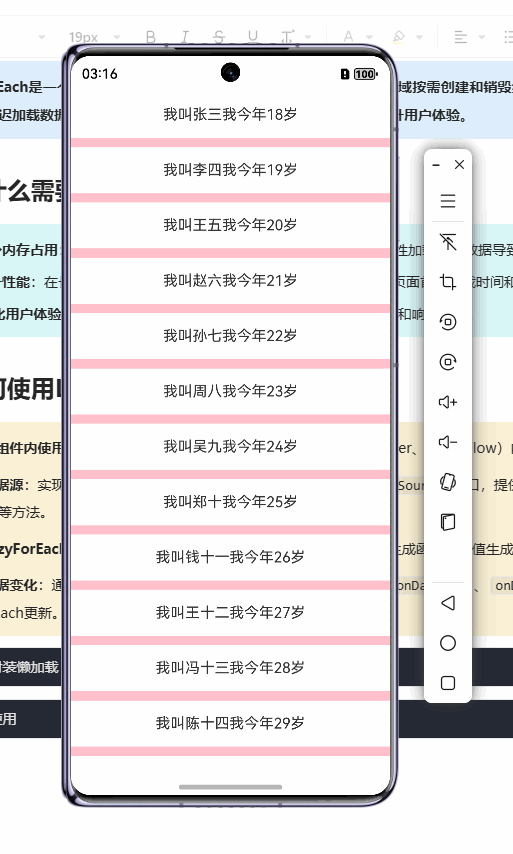
Task: Tap the row 我叫张三我今年18岁
Action: click(x=230, y=114)
